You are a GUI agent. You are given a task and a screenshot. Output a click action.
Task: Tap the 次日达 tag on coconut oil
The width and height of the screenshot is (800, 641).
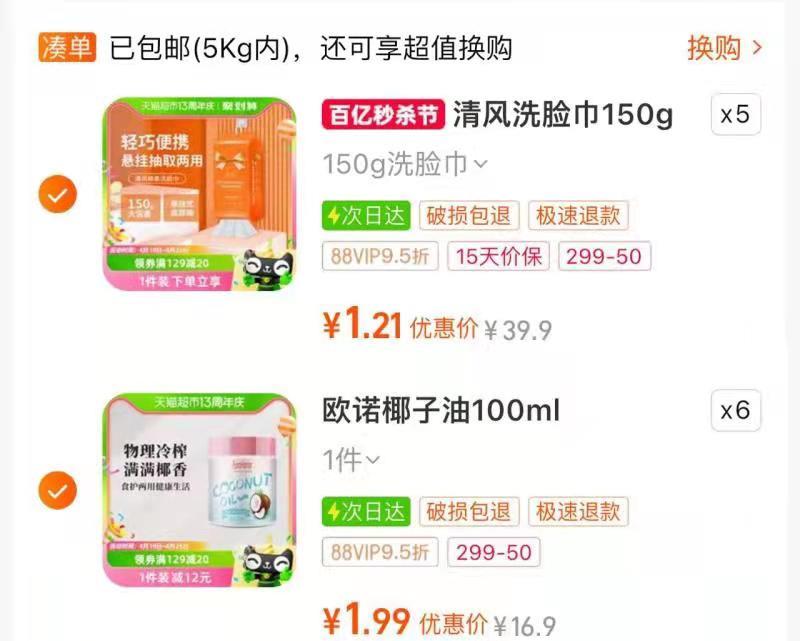point(366,511)
